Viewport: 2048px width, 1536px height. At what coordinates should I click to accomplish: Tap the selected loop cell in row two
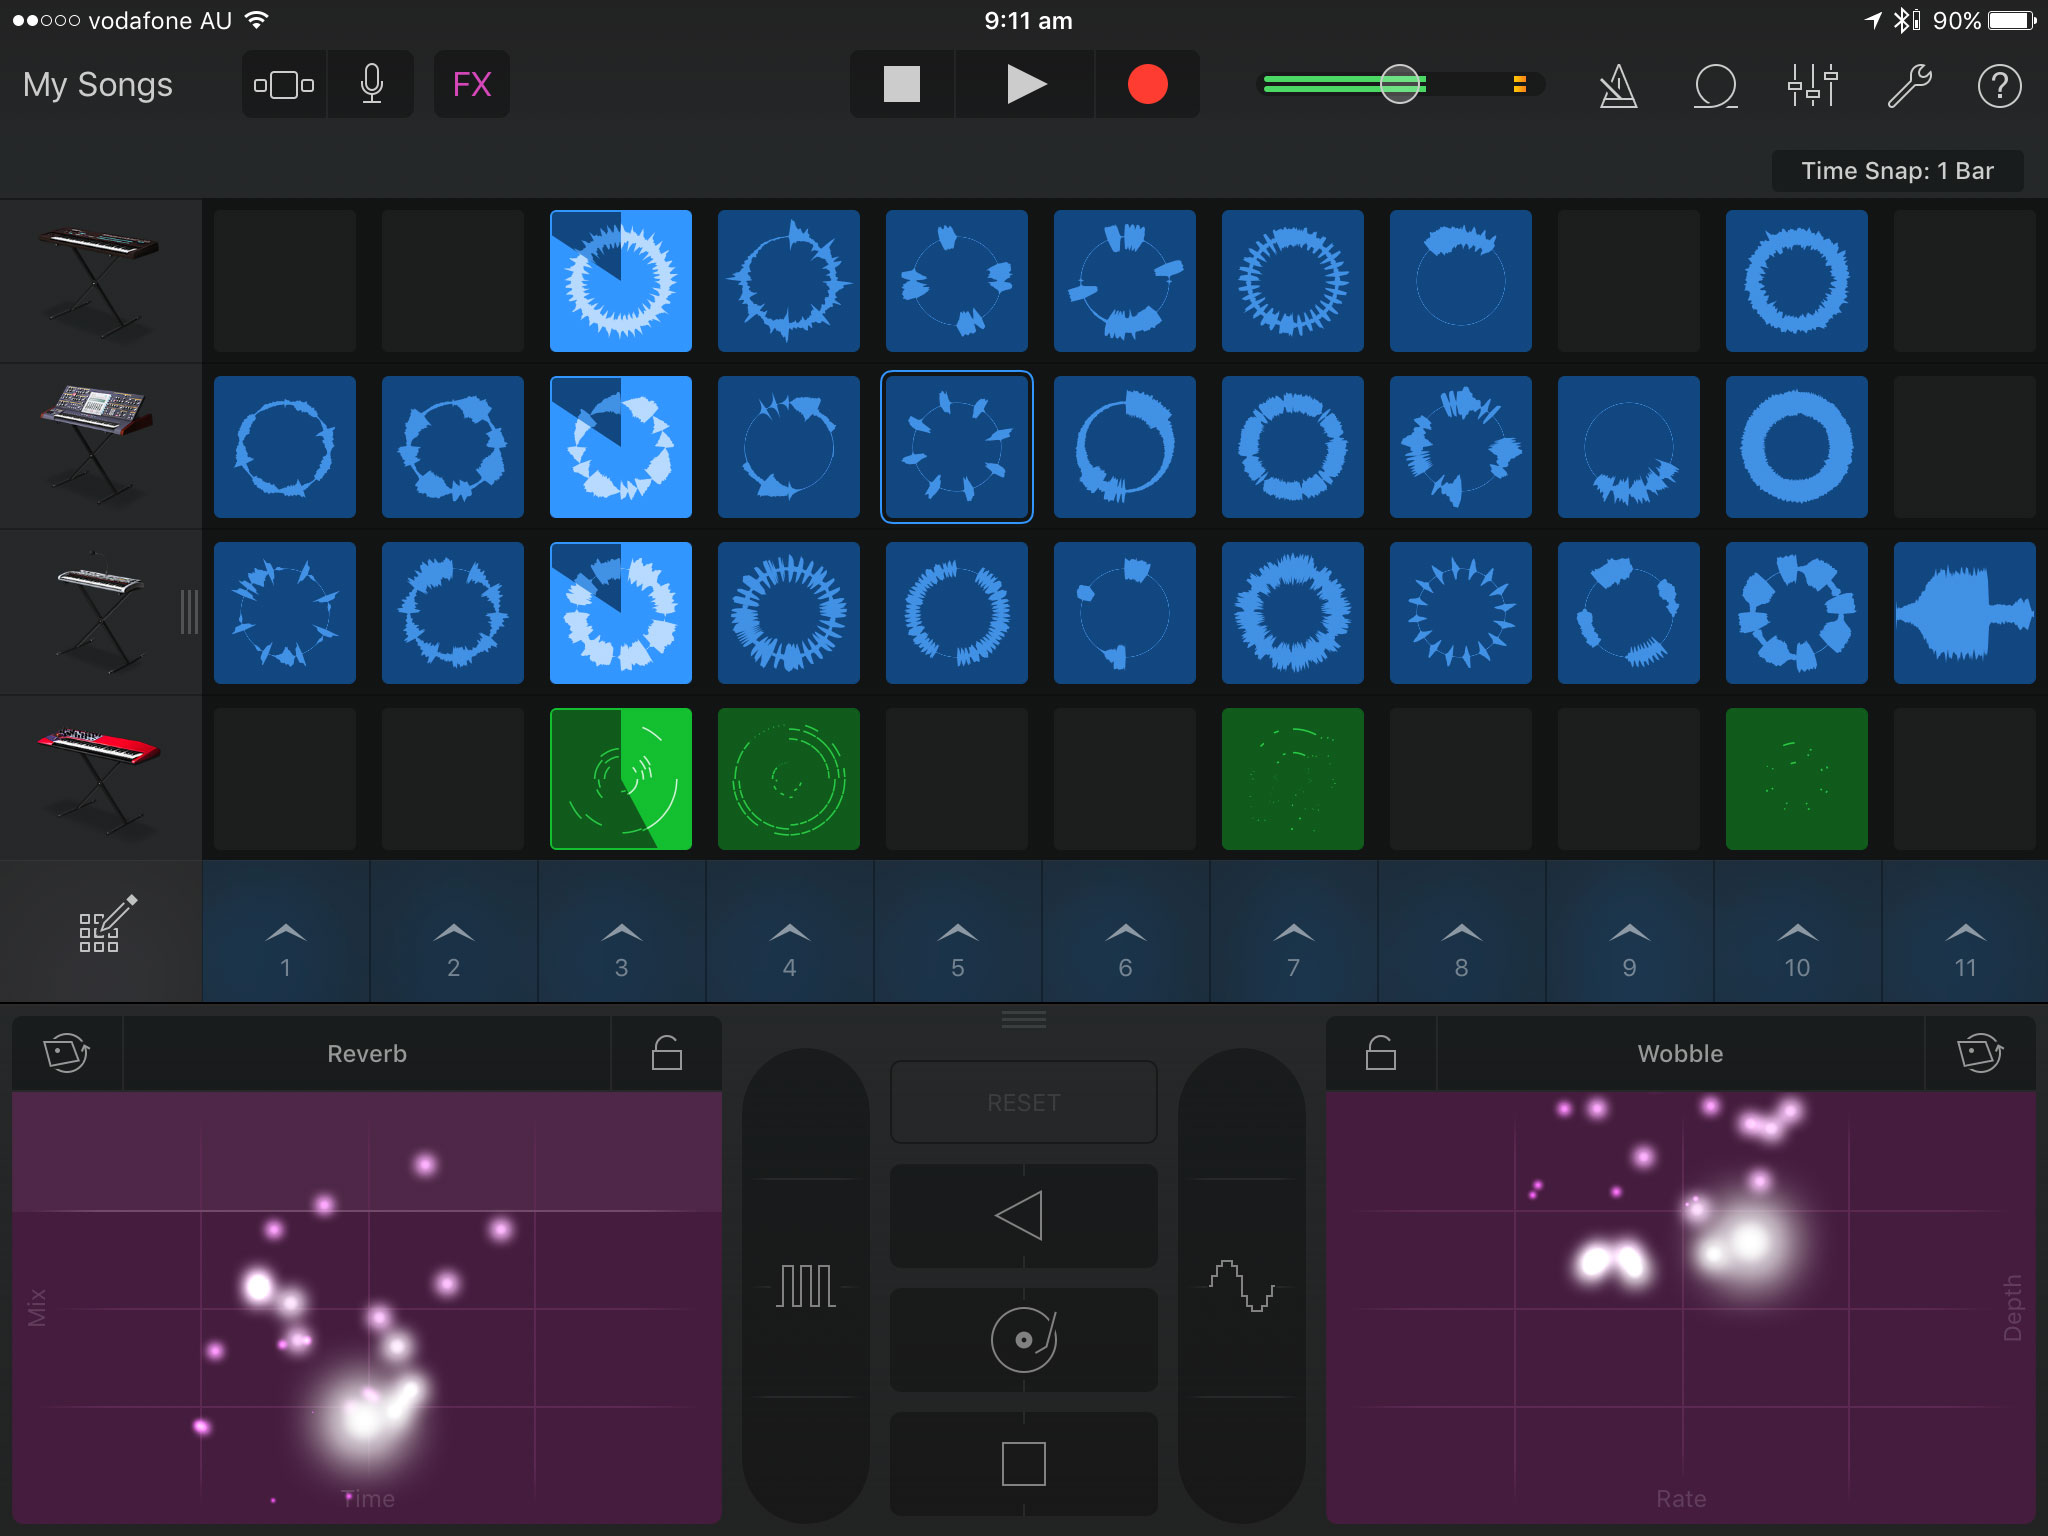point(956,447)
